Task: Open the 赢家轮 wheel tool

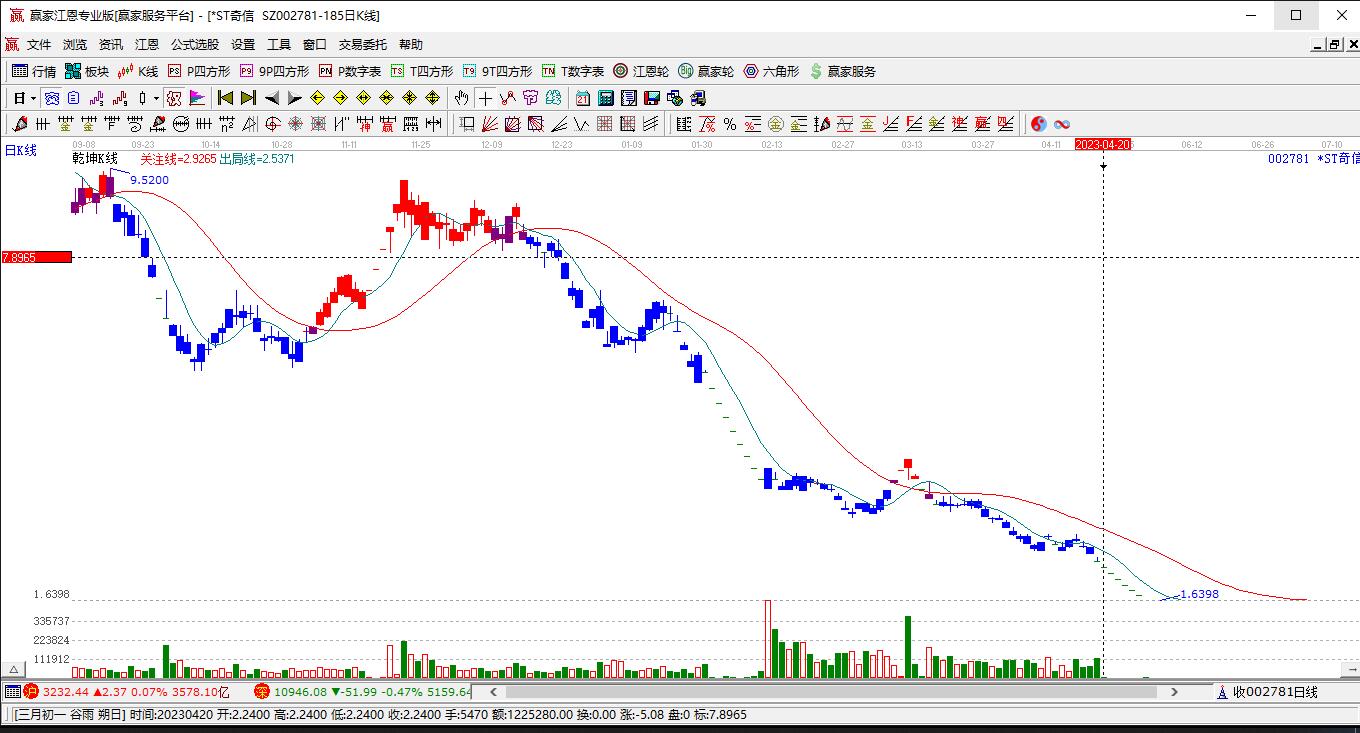Action: 706,71
